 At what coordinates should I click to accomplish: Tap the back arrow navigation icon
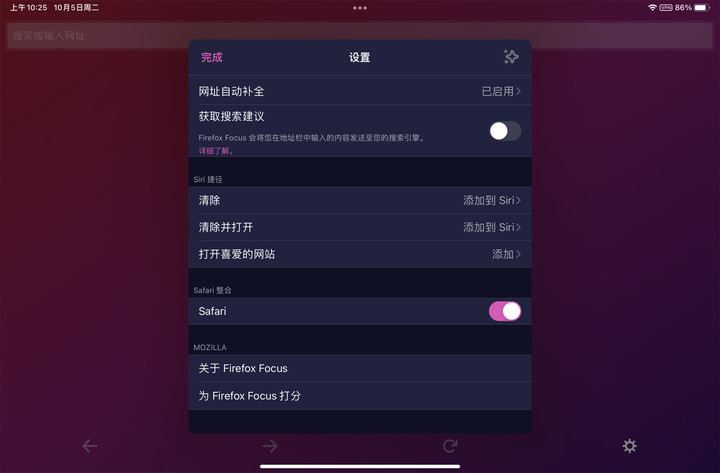pos(90,446)
